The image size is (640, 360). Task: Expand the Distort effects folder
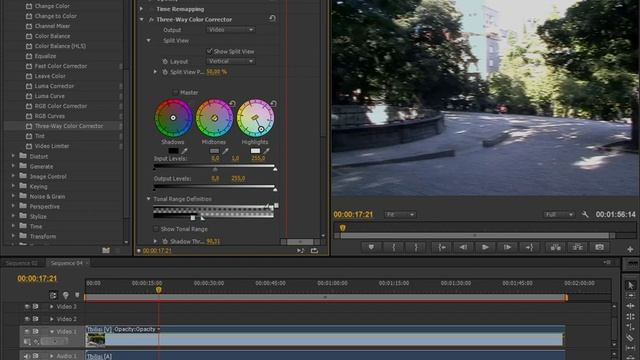click(13, 156)
